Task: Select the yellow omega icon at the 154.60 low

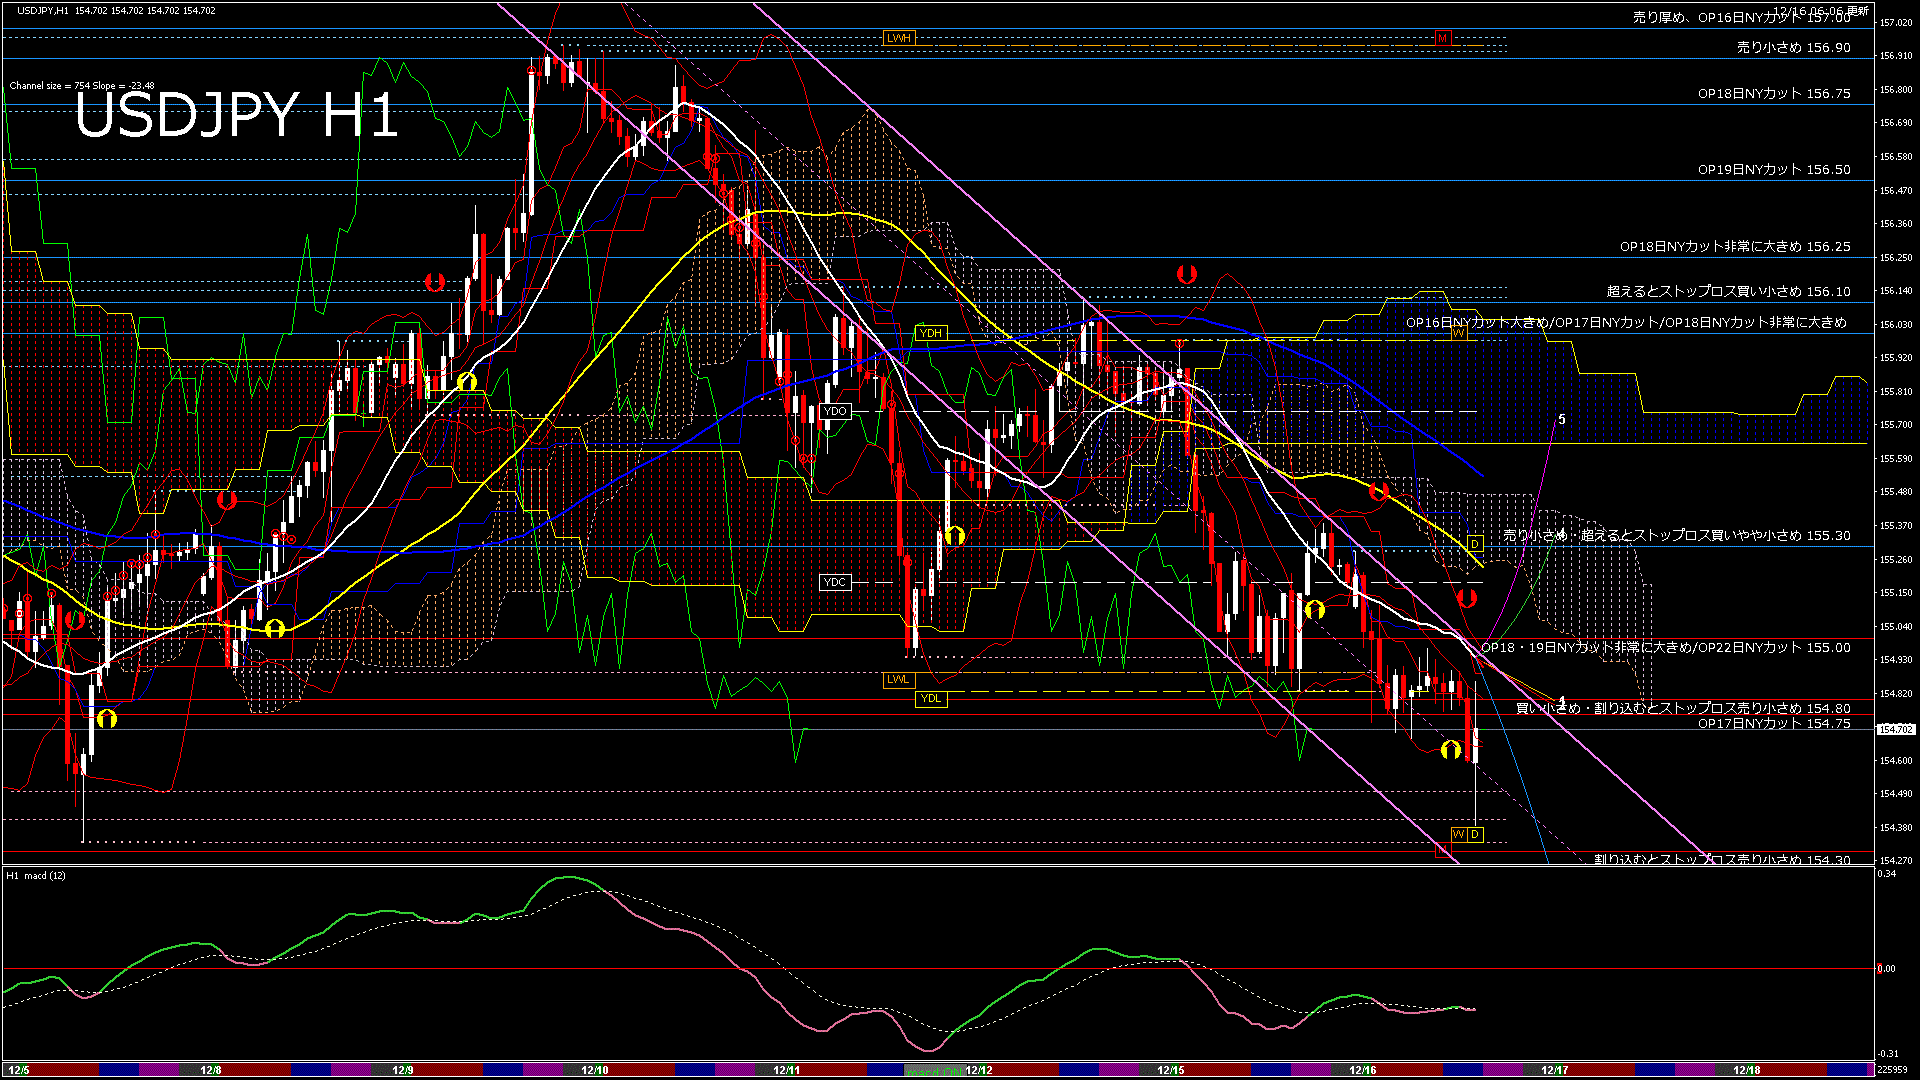Action: (x=1451, y=751)
